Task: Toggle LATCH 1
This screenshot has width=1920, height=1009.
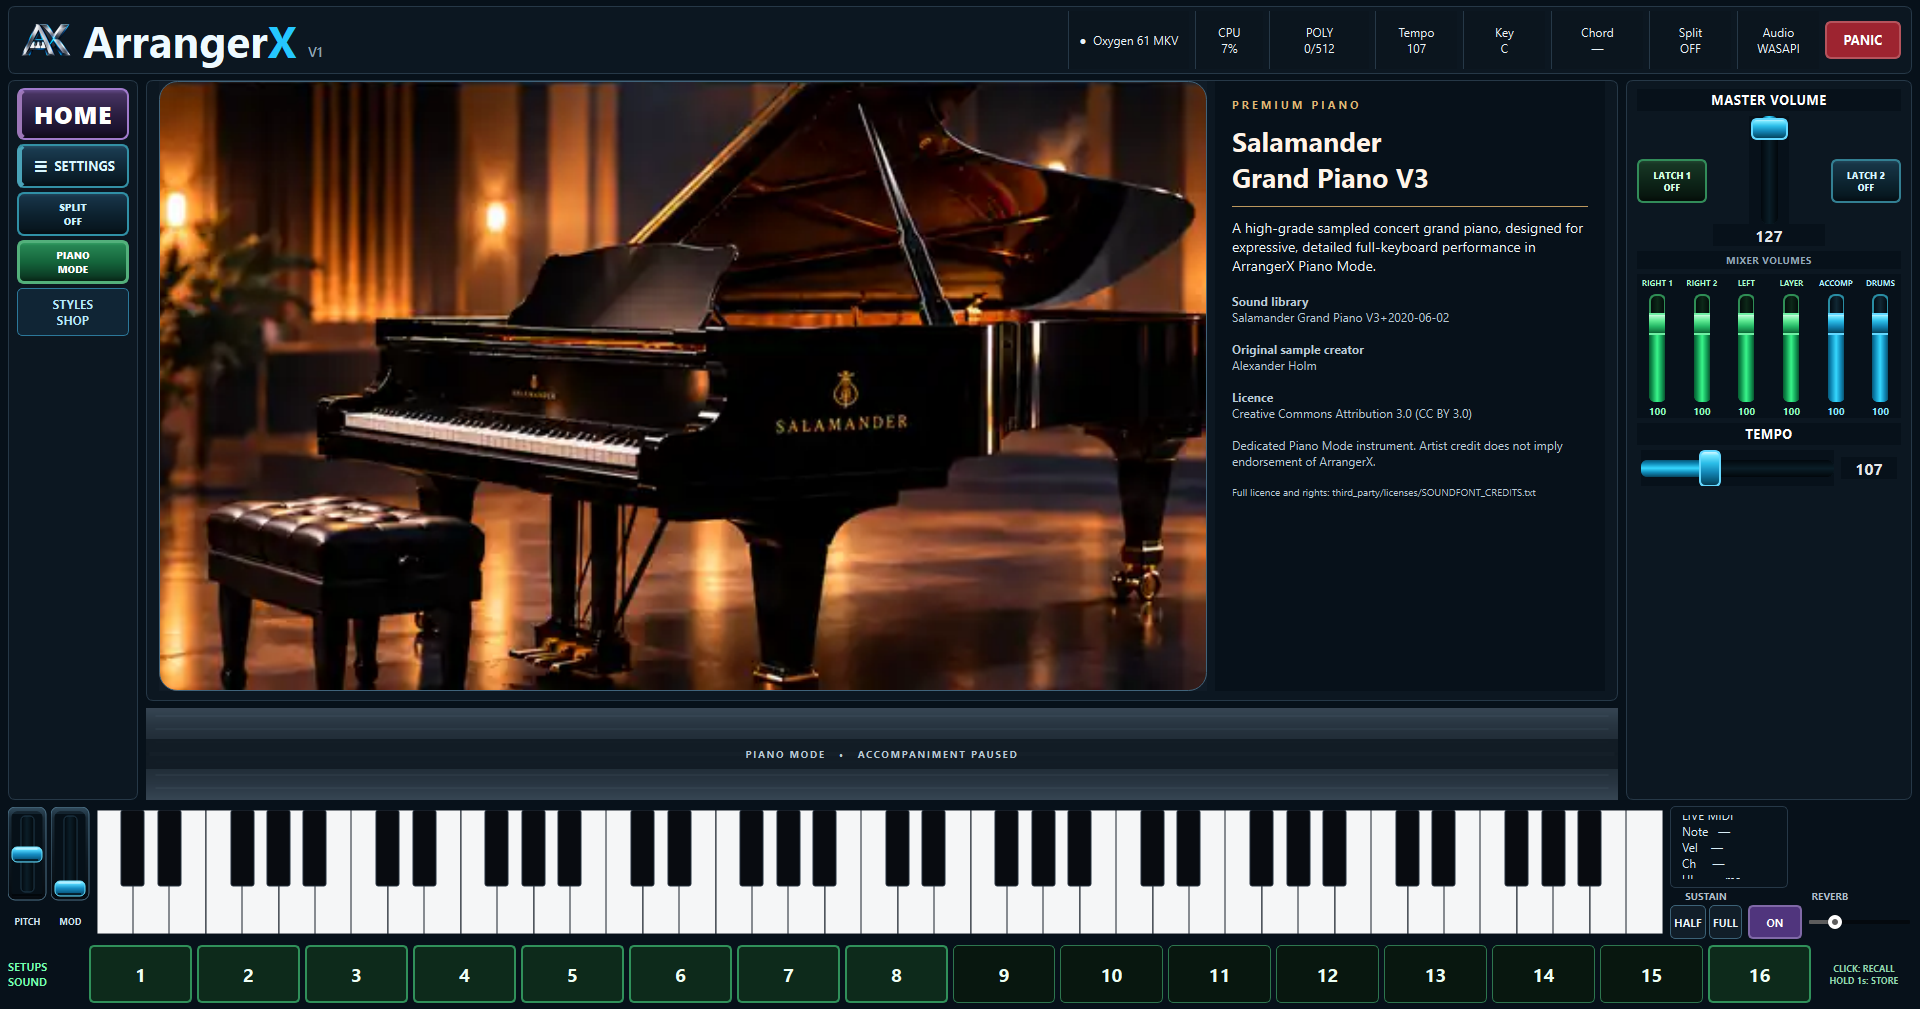Action: (x=1671, y=181)
